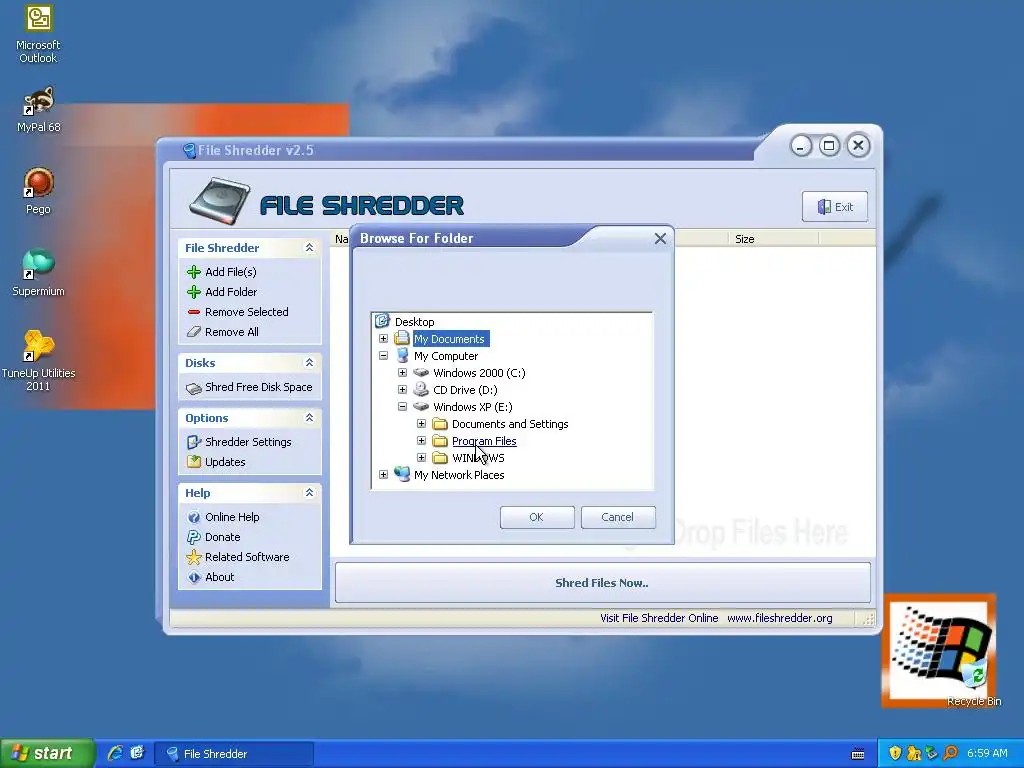Expand the WINDOWS folder node
The height and width of the screenshot is (768, 1024).
(x=421, y=457)
